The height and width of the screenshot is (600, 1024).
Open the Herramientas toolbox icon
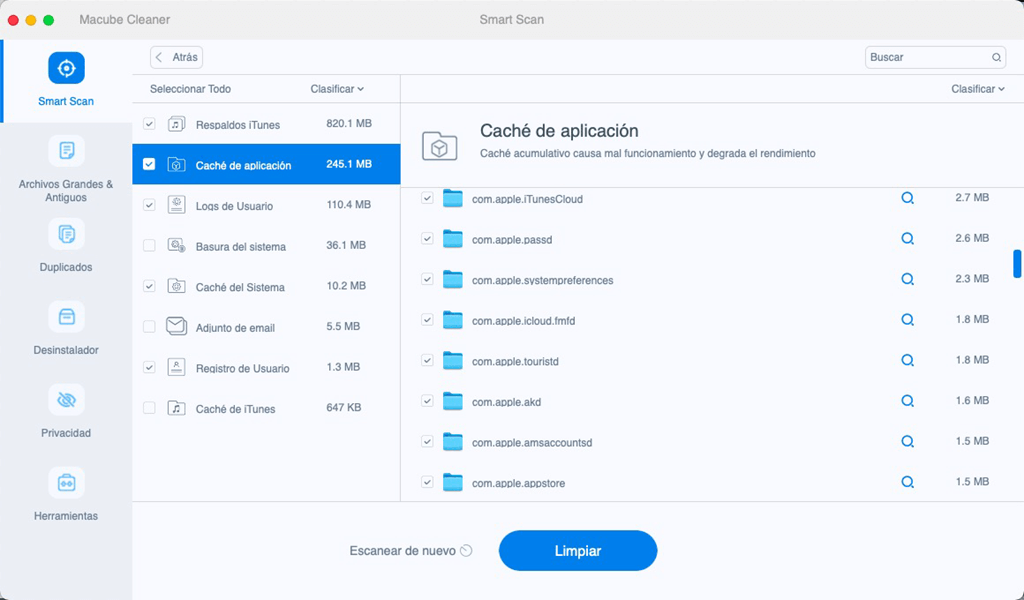(66, 482)
